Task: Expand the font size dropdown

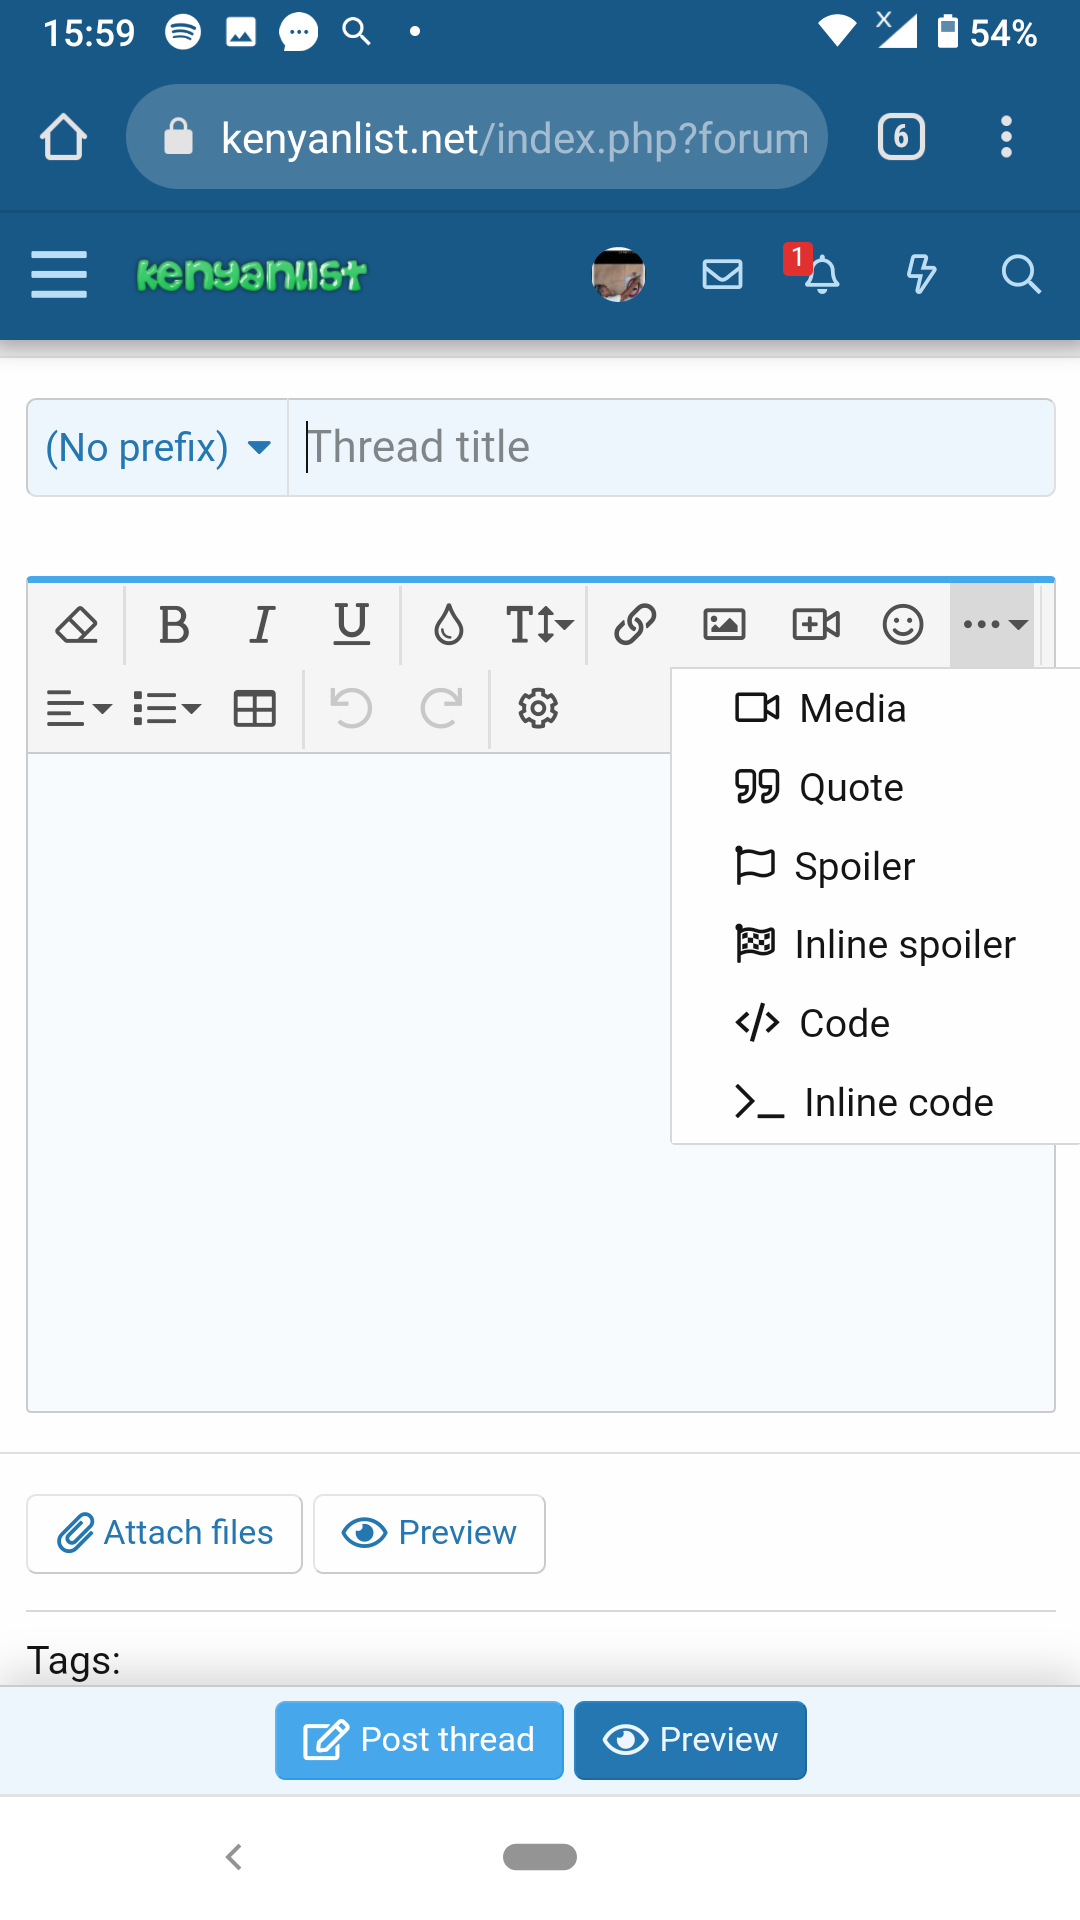Action: 539,625
